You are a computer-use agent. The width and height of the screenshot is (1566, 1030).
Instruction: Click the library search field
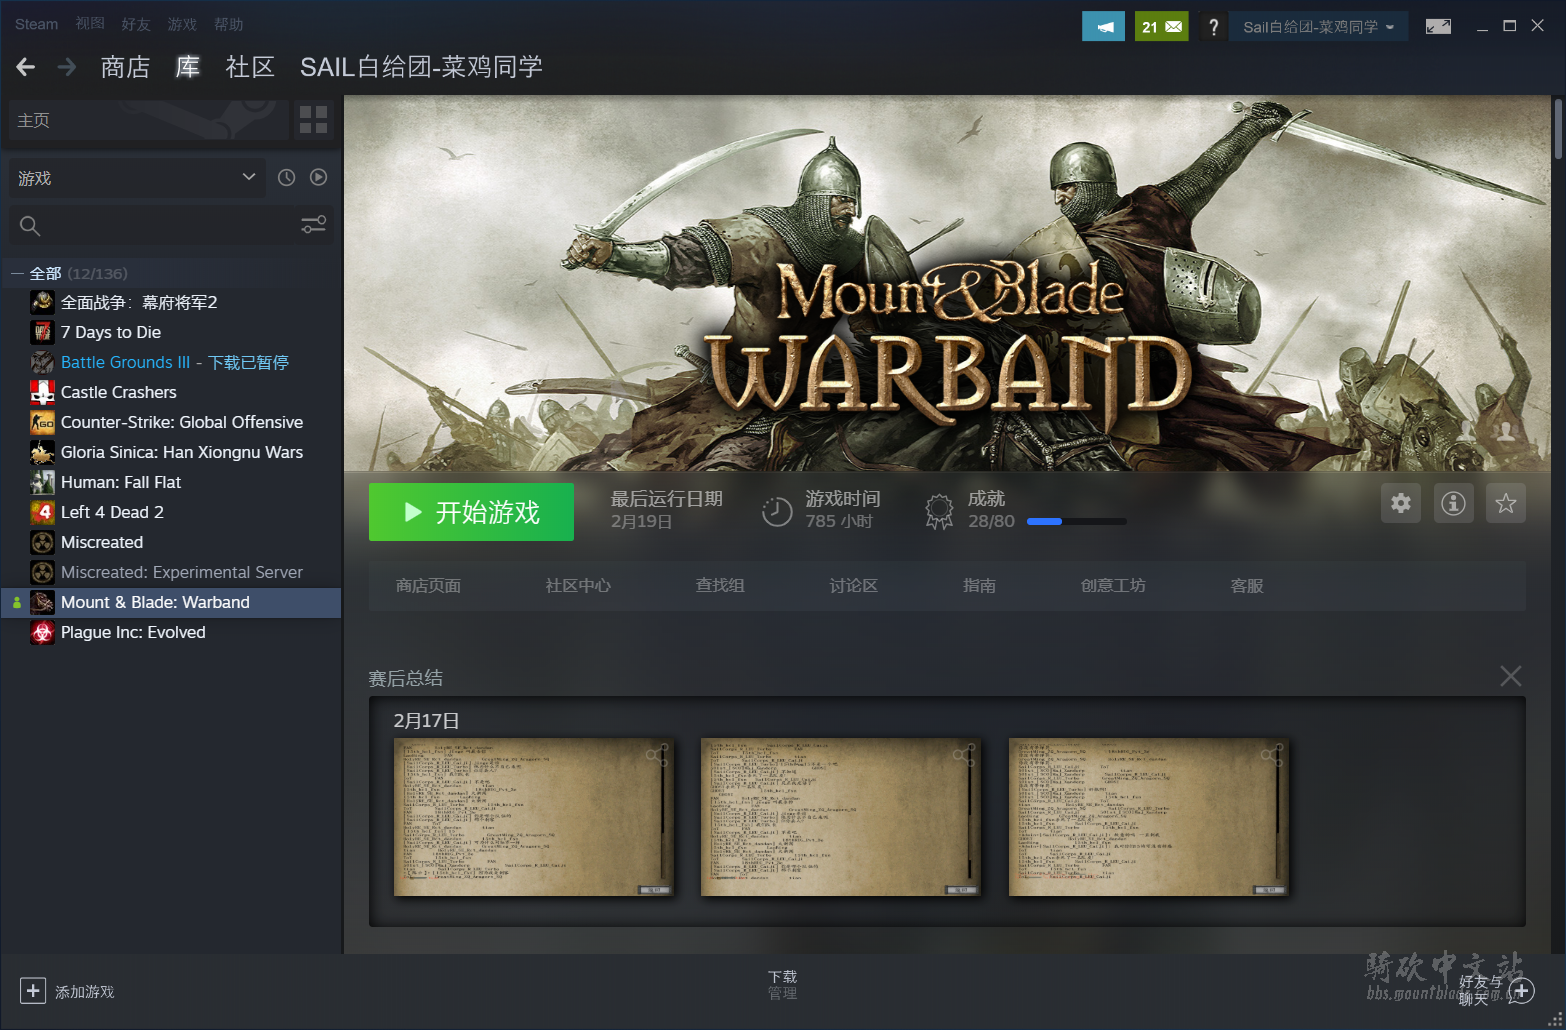[x=150, y=225]
